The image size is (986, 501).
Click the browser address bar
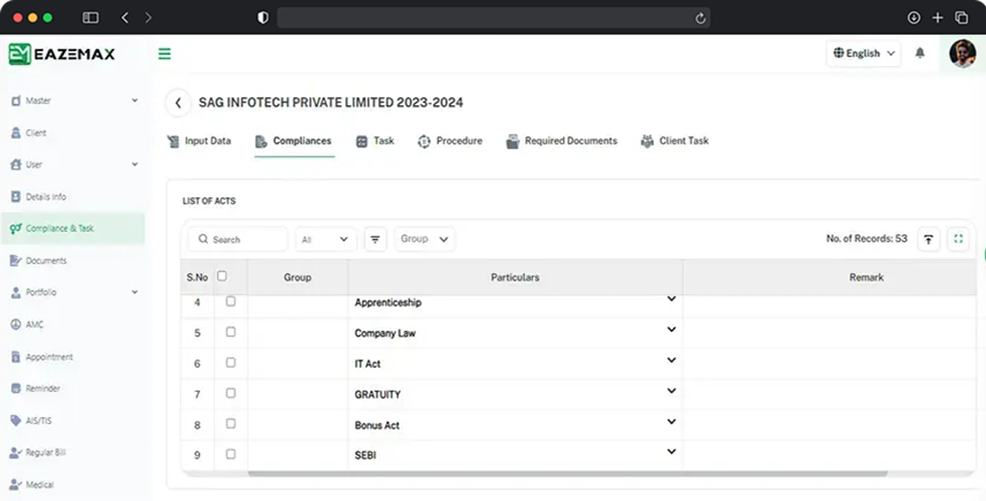click(x=494, y=18)
